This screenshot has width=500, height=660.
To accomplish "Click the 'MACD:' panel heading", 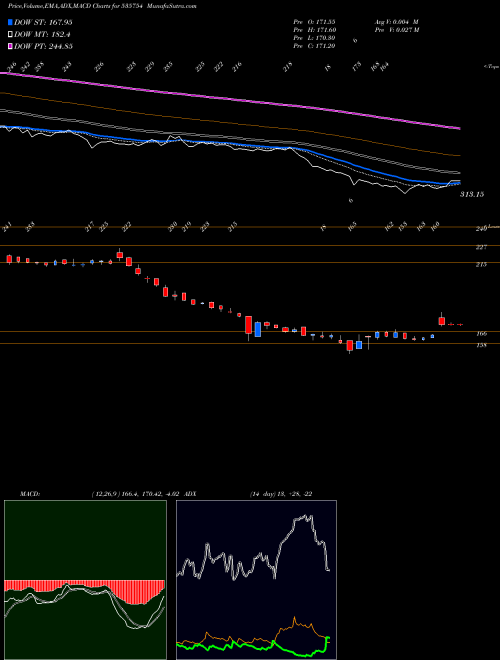I will click(x=30, y=494).
